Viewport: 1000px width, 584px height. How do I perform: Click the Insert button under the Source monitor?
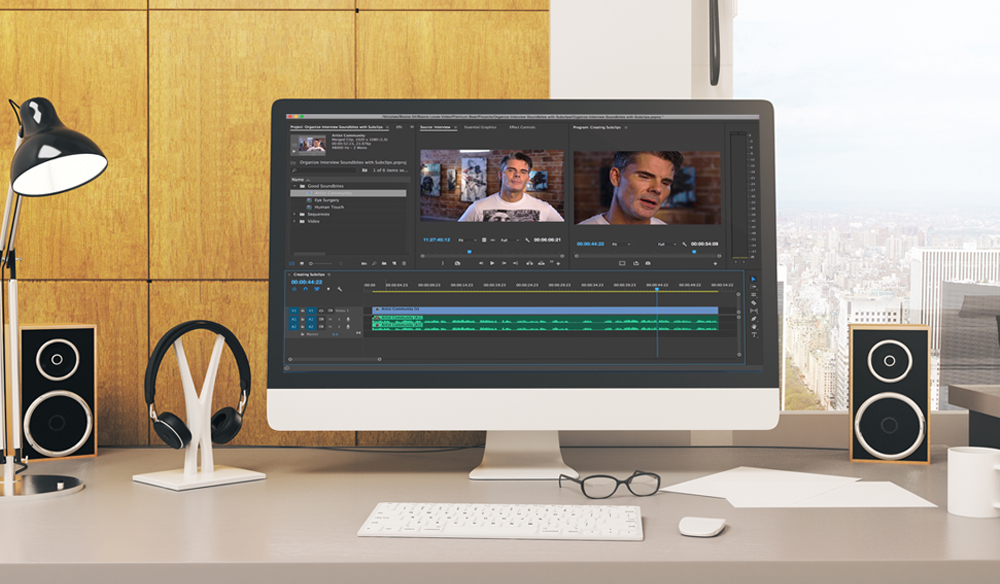pyautogui.click(x=529, y=262)
